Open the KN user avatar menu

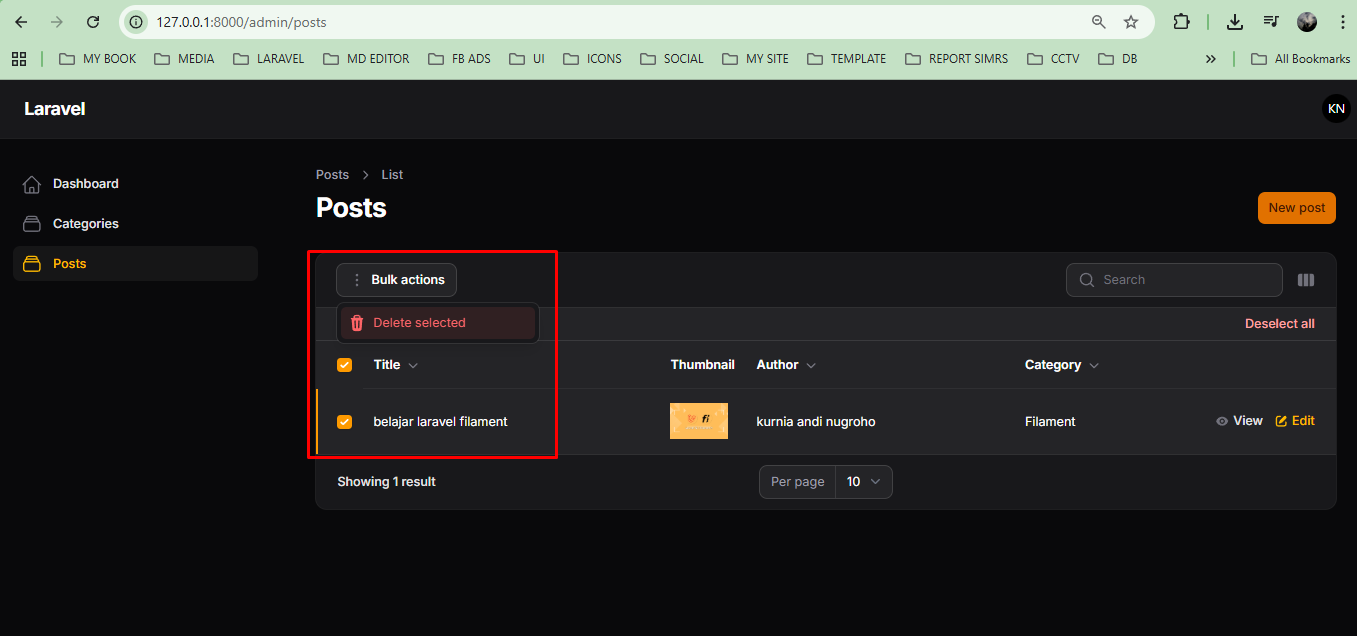1336,108
